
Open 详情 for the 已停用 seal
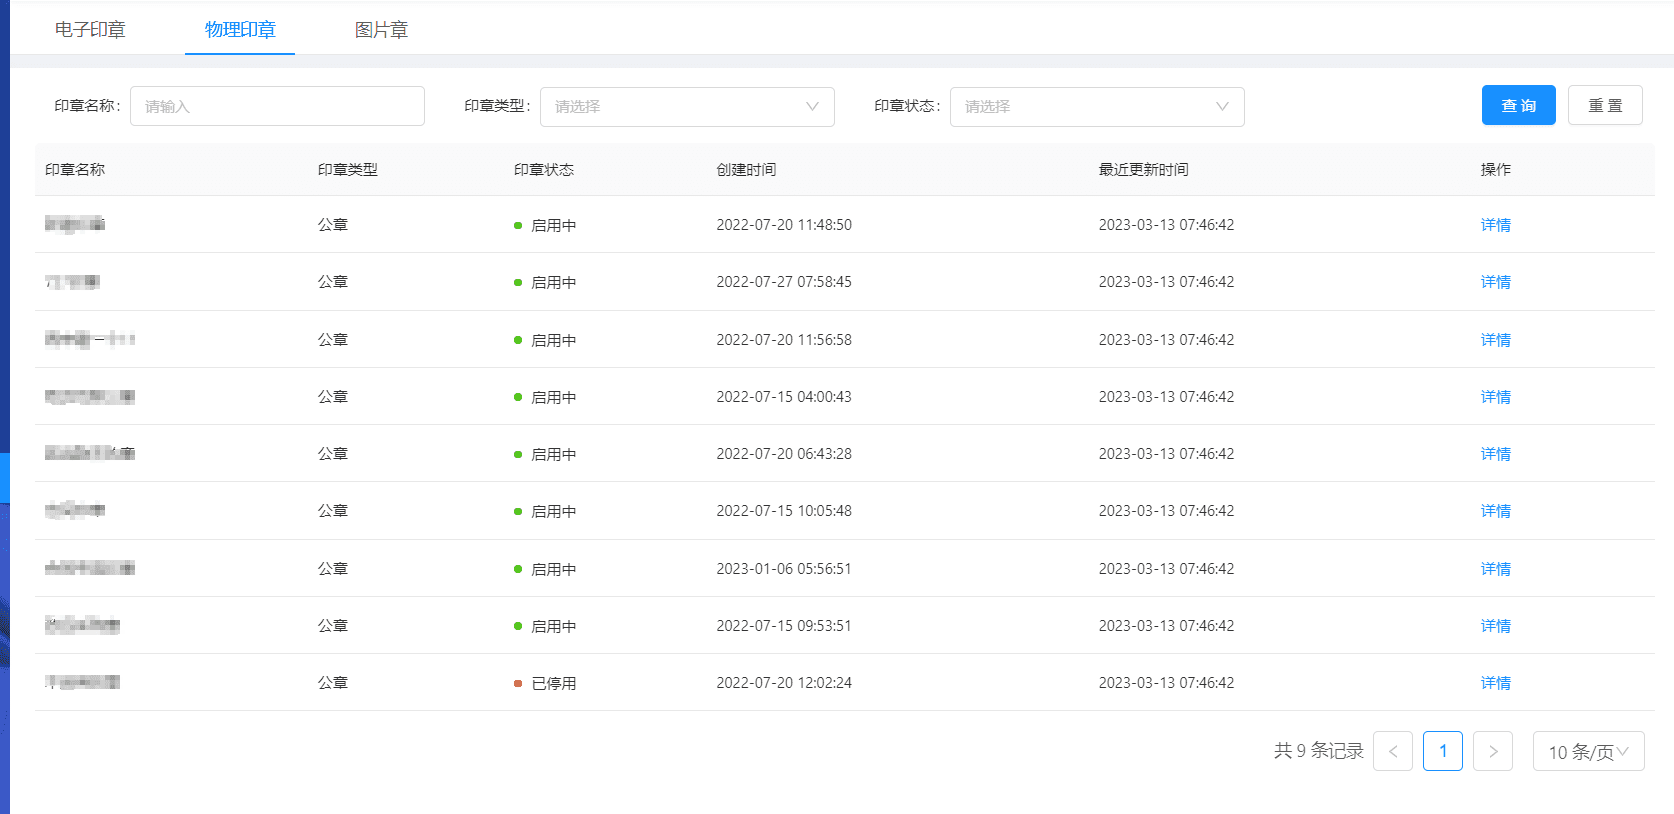[1496, 683]
